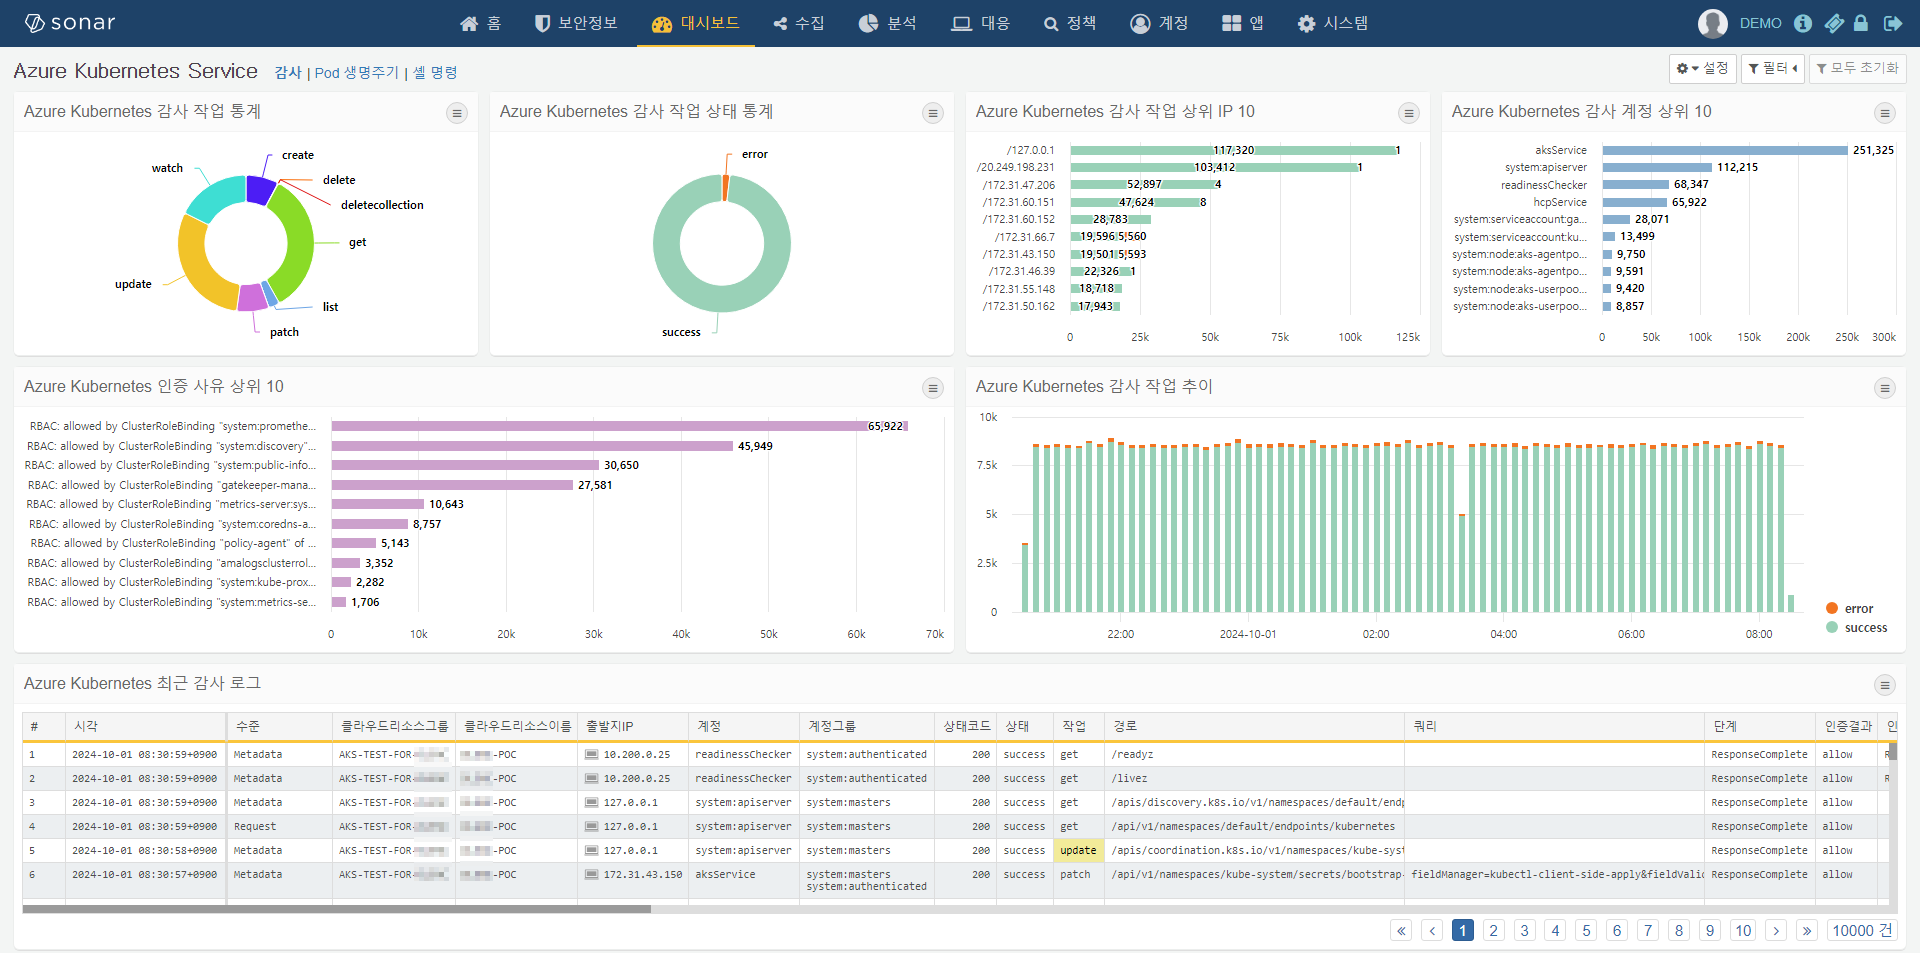Go to page 2 of log table
1920x953 pixels.
[1493, 930]
